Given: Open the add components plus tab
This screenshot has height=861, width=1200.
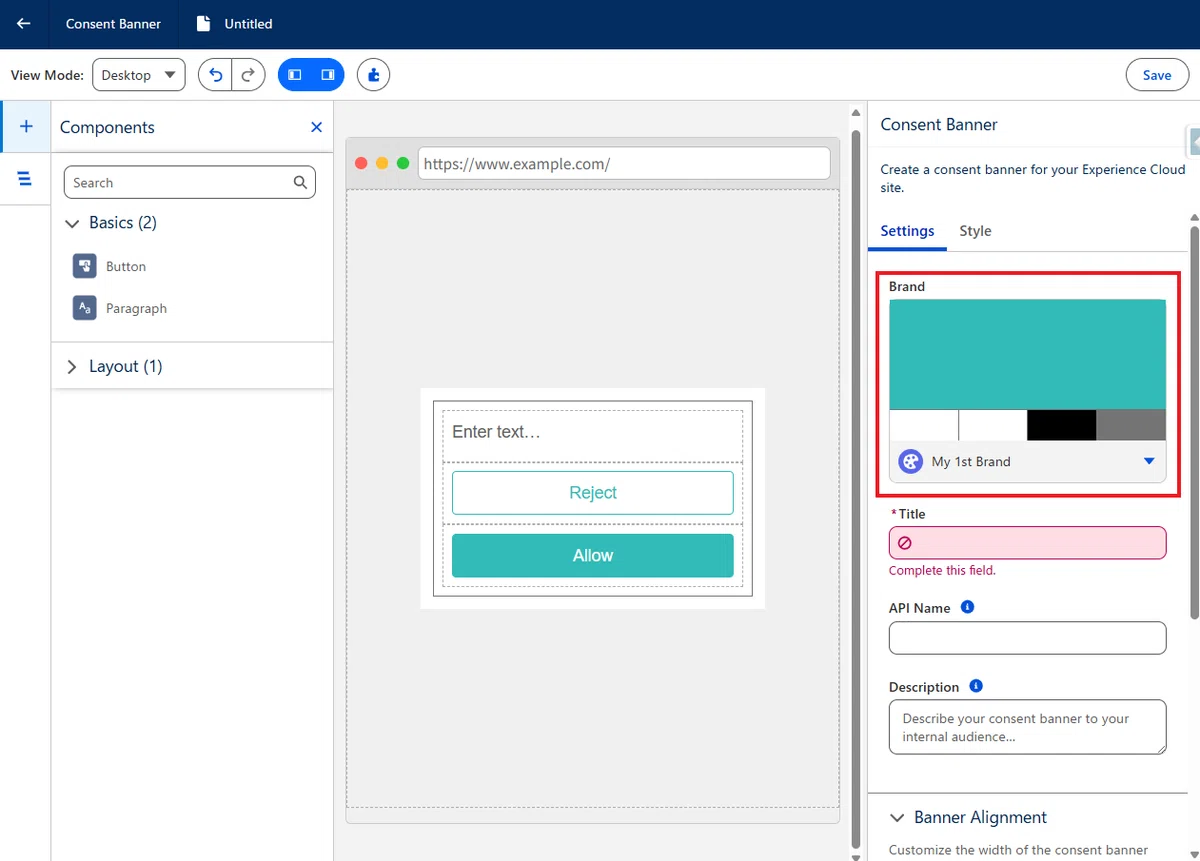Looking at the screenshot, I should tap(26, 127).
